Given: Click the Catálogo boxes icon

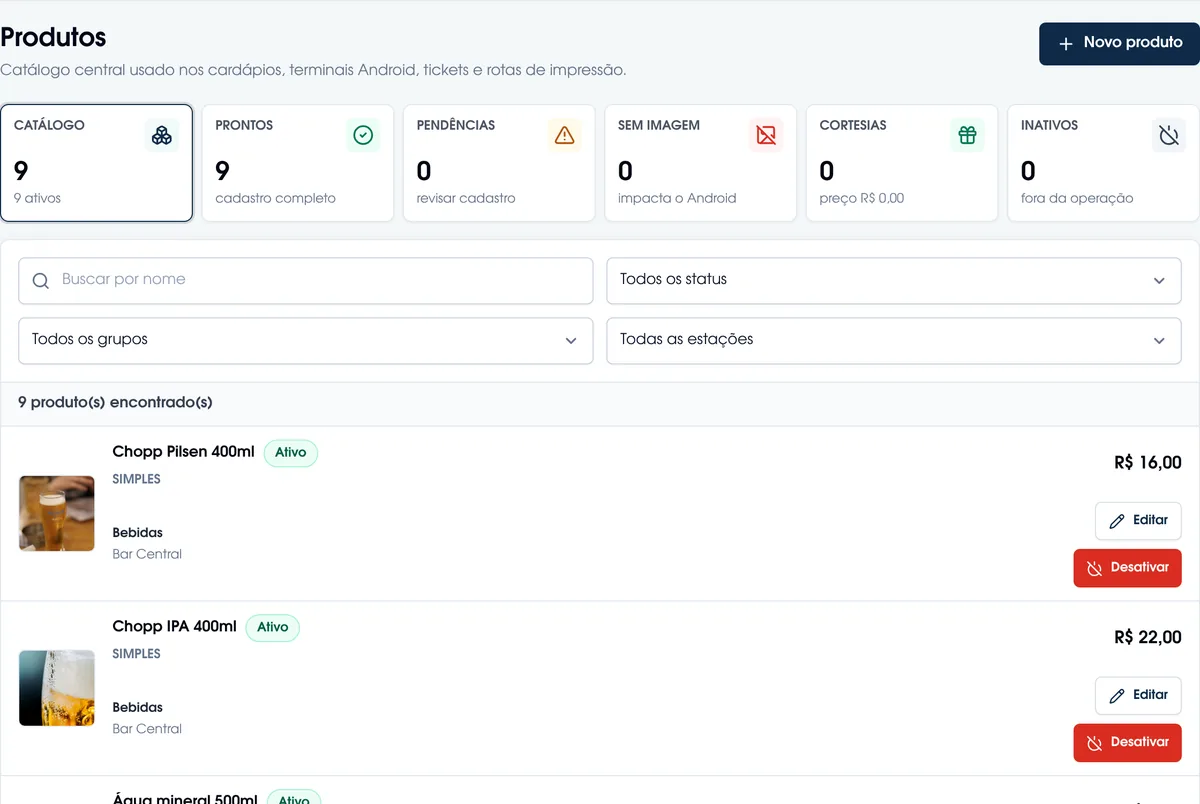Looking at the screenshot, I should tap(162, 135).
